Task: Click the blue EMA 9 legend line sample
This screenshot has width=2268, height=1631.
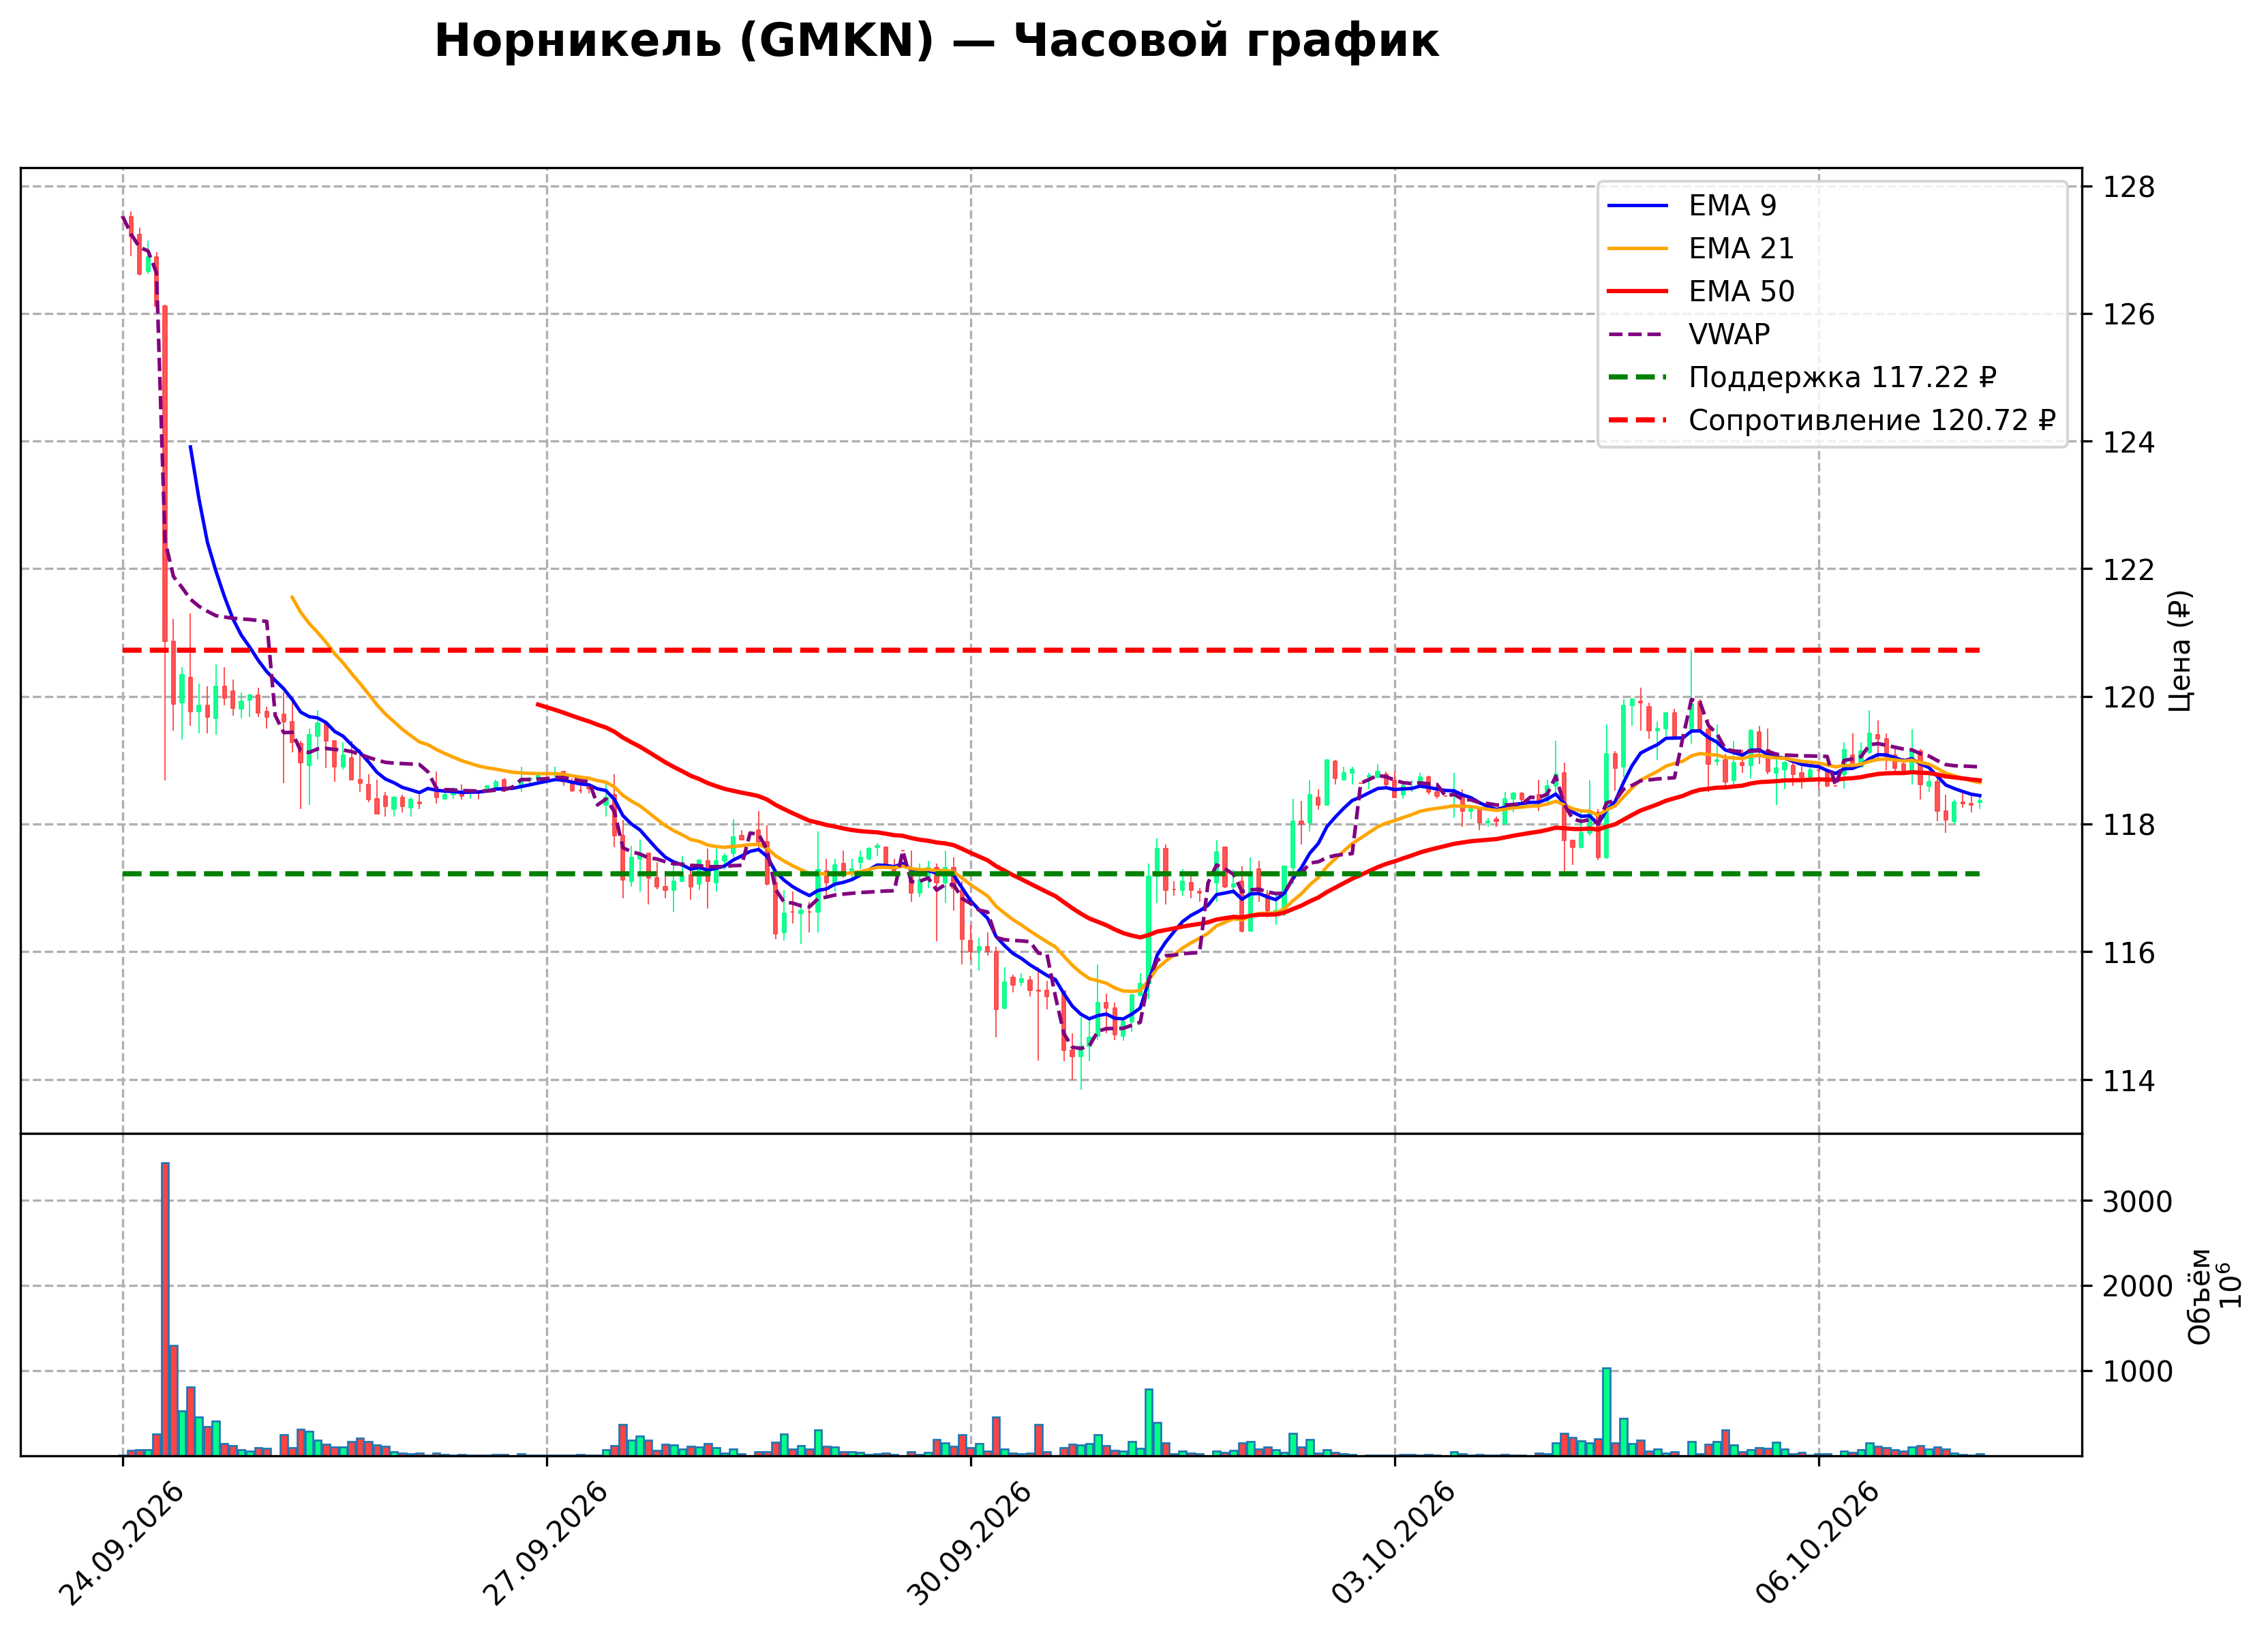Action: click(1638, 206)
